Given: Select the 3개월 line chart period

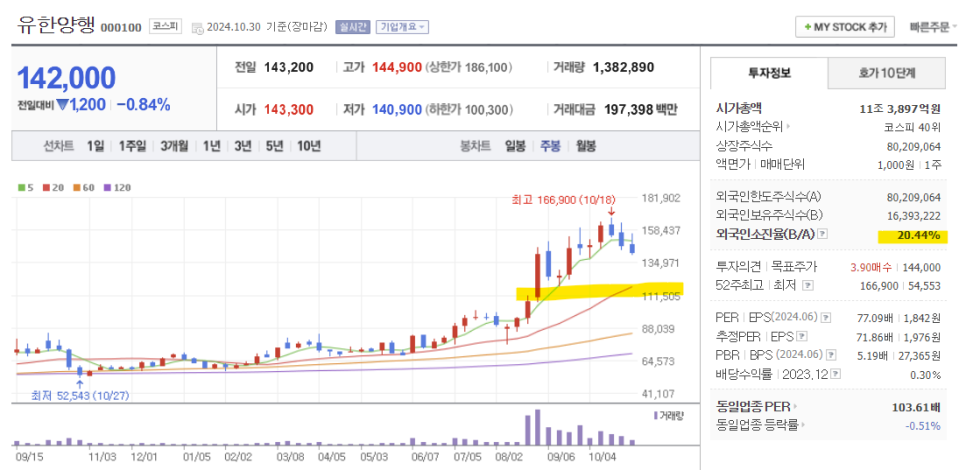Looking at the screenshot, I should coord(175,146).
